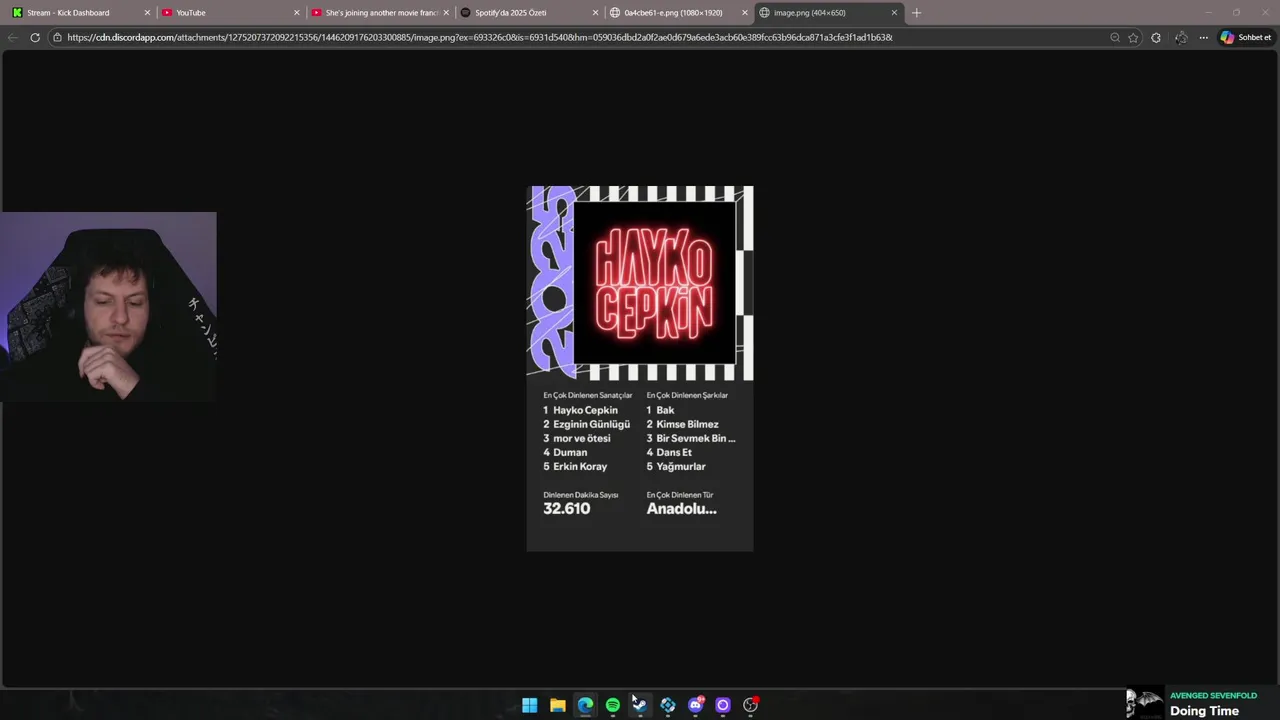This screenshot has height=720, width=1280.
Task: Click the Doing Time song title
Action: (1204, 711)
